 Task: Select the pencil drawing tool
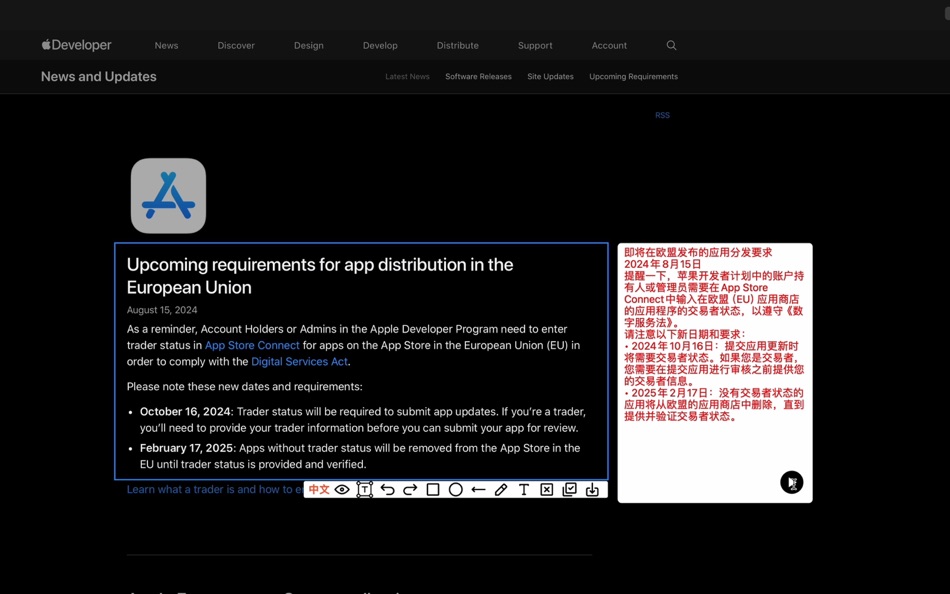(501, 490)
